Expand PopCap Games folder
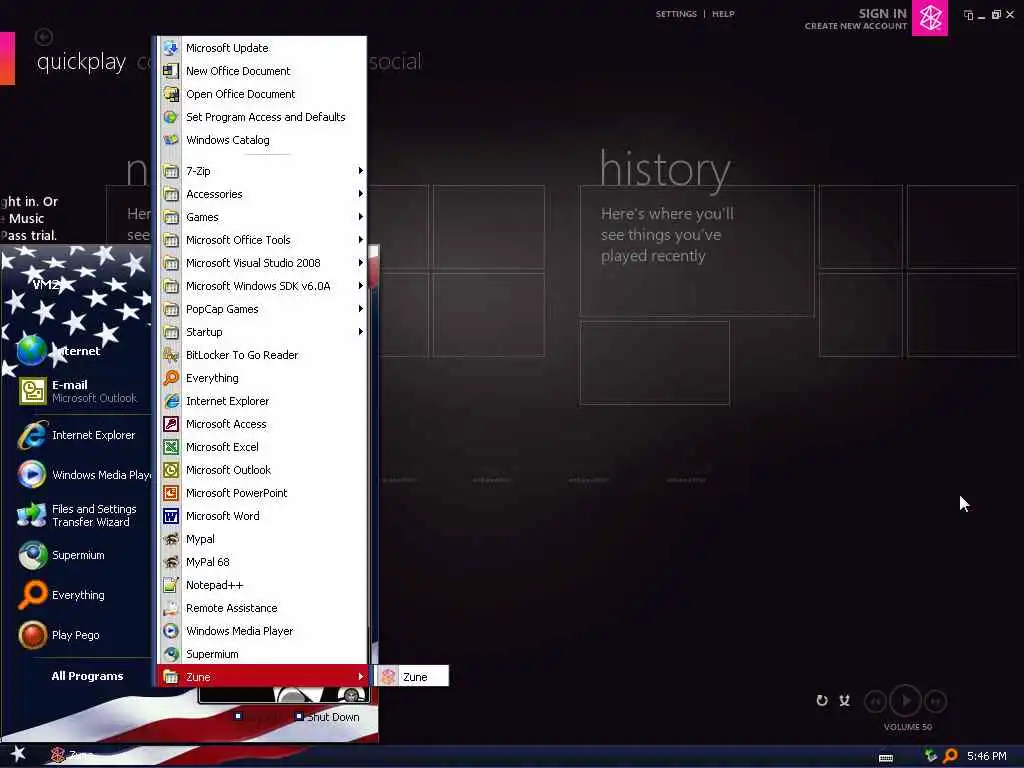The height and width of the screenshot is (768, 1024). click(262, 309)
